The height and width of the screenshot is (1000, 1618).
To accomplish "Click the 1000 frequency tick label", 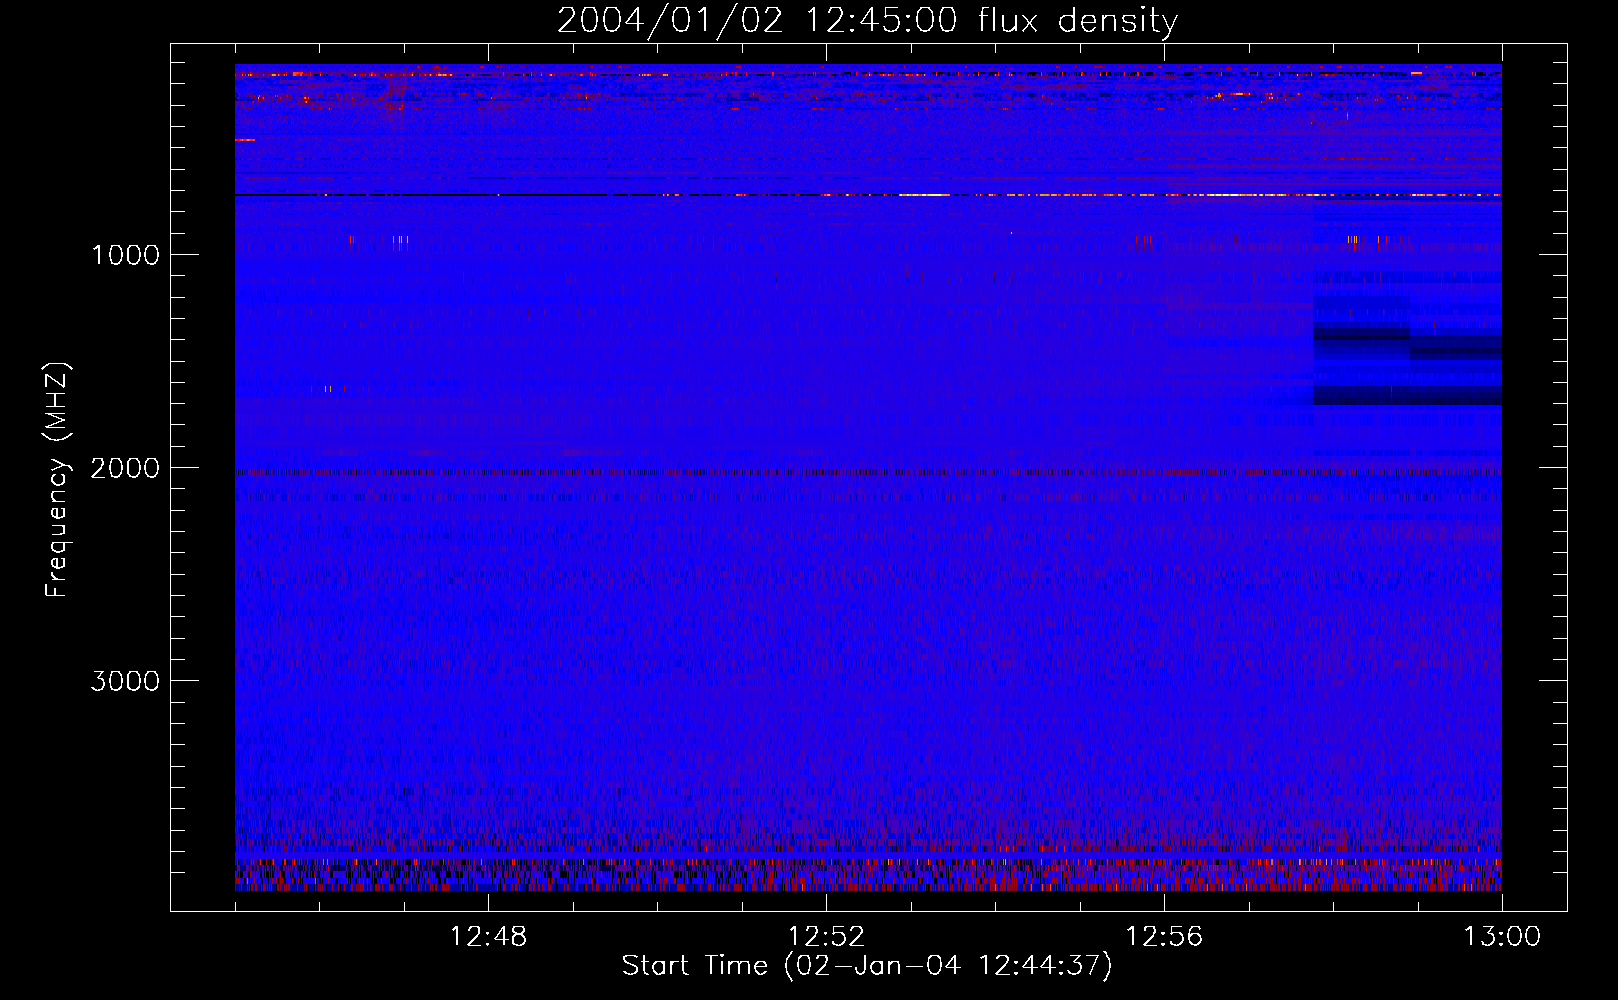I will [125, 255].
